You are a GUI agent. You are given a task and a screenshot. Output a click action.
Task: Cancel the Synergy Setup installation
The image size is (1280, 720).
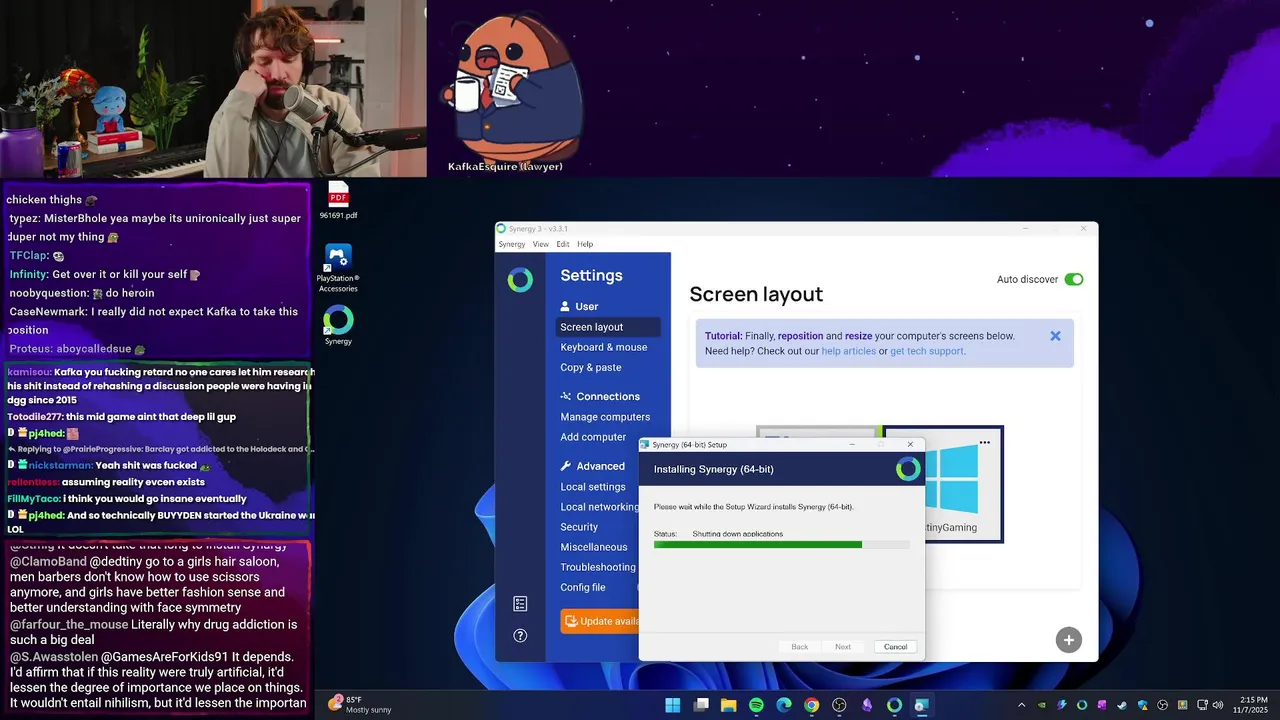(x=895, y=647)
